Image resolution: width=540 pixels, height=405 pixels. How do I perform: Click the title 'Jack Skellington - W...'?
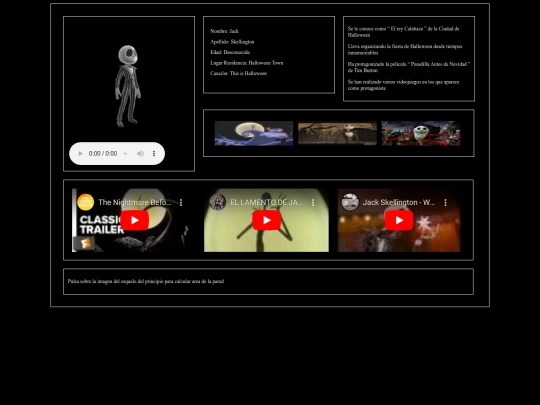tap(399, 202)
